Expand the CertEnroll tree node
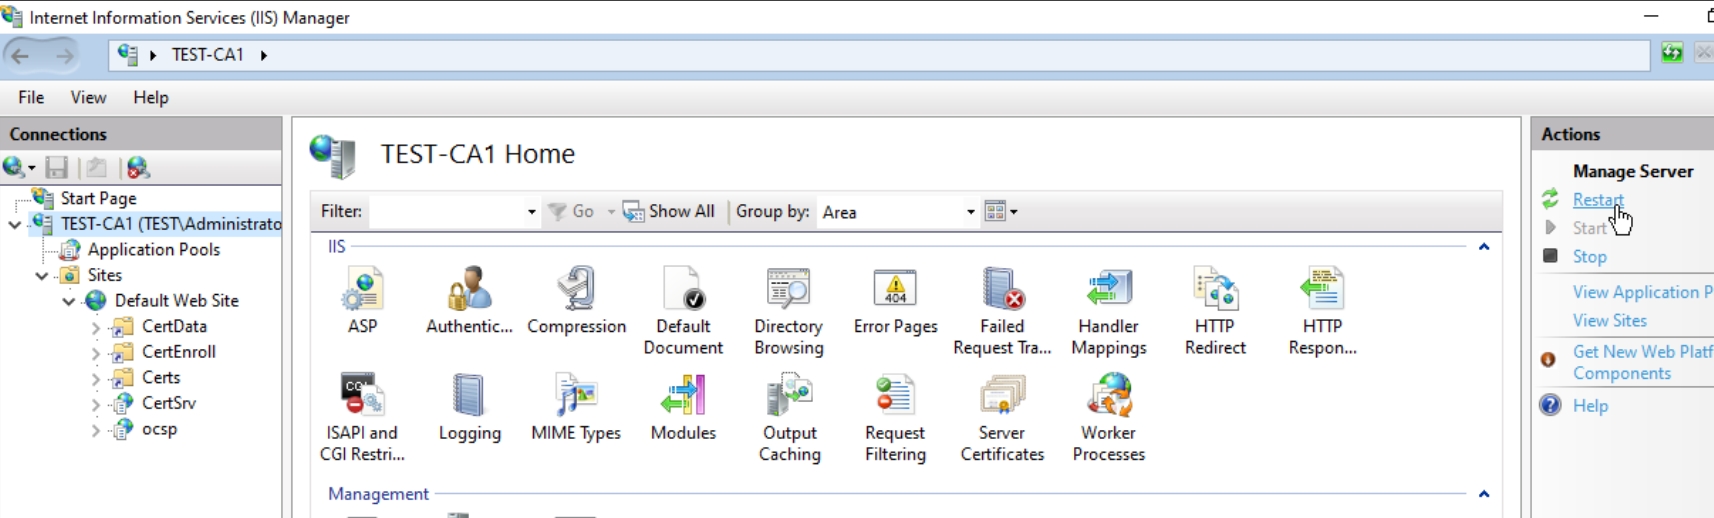The width and height of the screenshot is (1714, 518). pos(96,353)
